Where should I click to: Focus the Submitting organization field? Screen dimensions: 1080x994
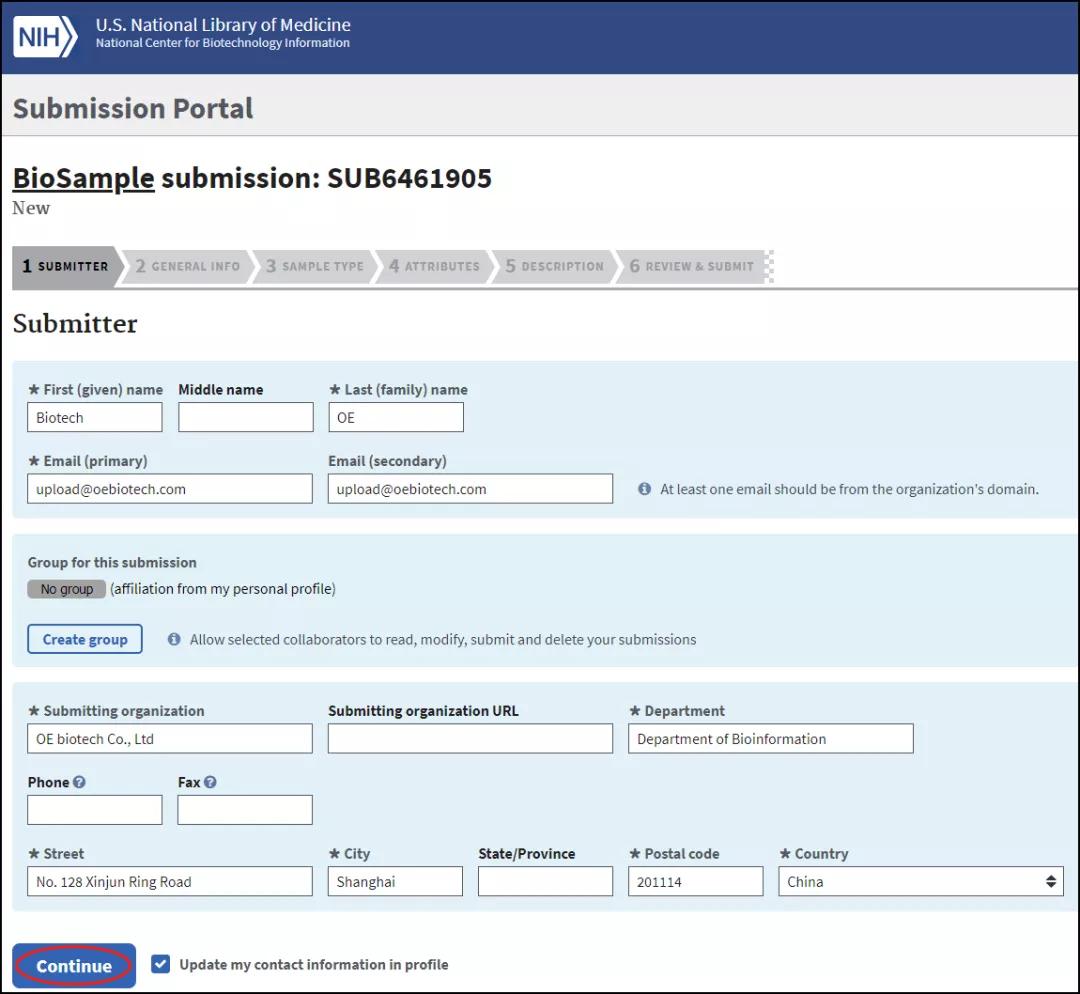[x=170, y=738]
